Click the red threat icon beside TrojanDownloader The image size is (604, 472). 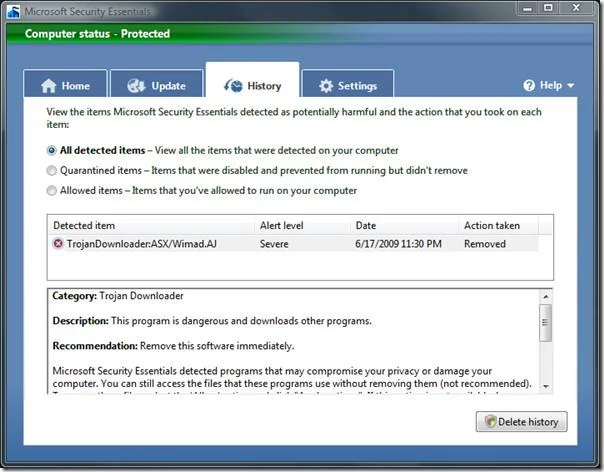tap(58, 244)
